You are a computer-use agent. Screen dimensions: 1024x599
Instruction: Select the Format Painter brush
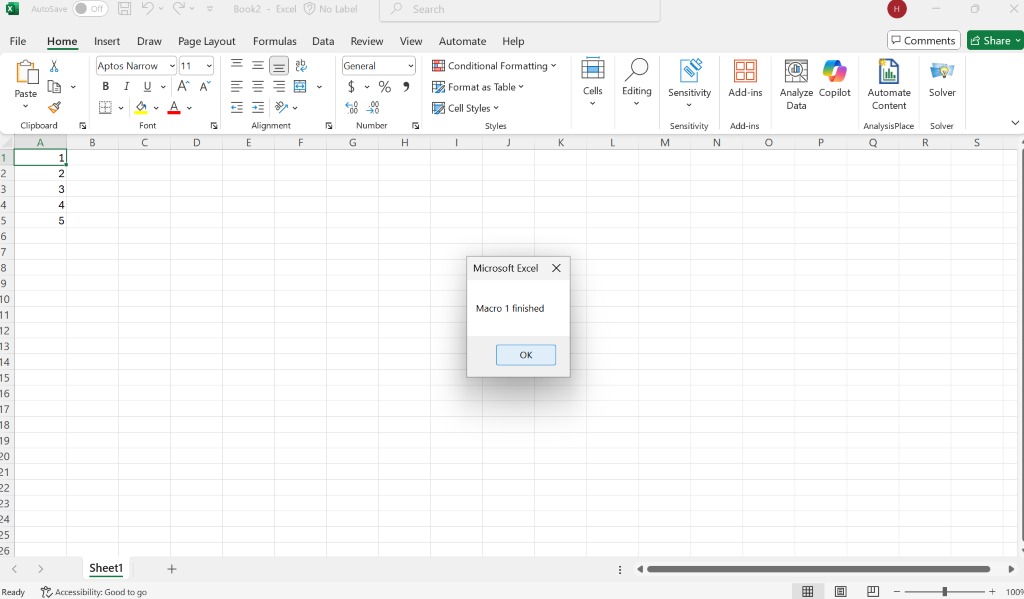point(54,107)
